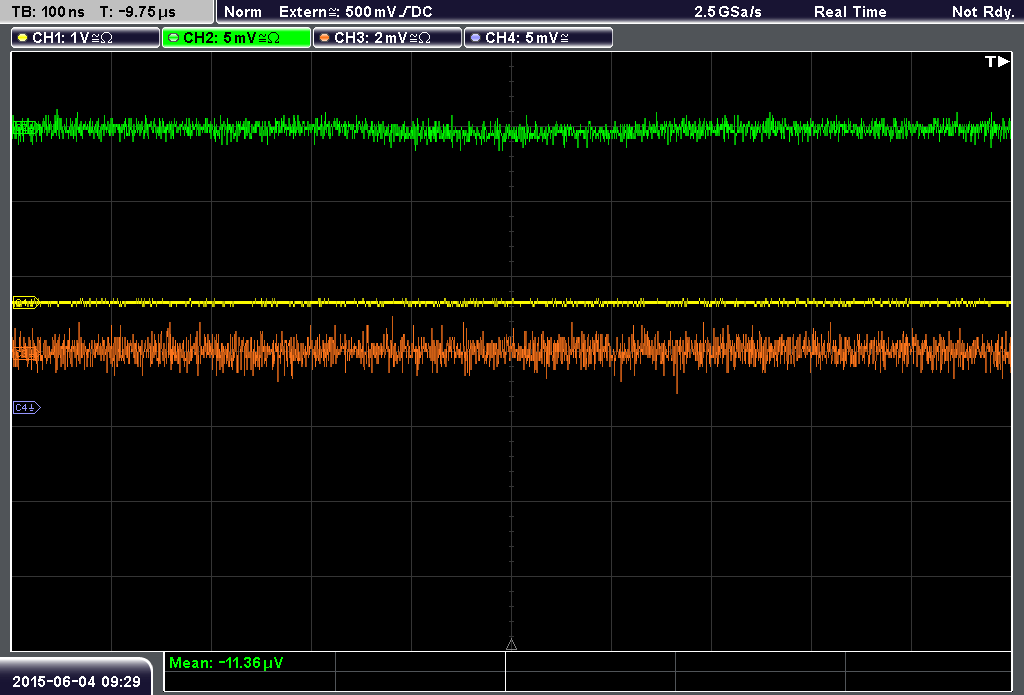Click the TB: 100 ns timebase readout

click(x=48, y=12)
